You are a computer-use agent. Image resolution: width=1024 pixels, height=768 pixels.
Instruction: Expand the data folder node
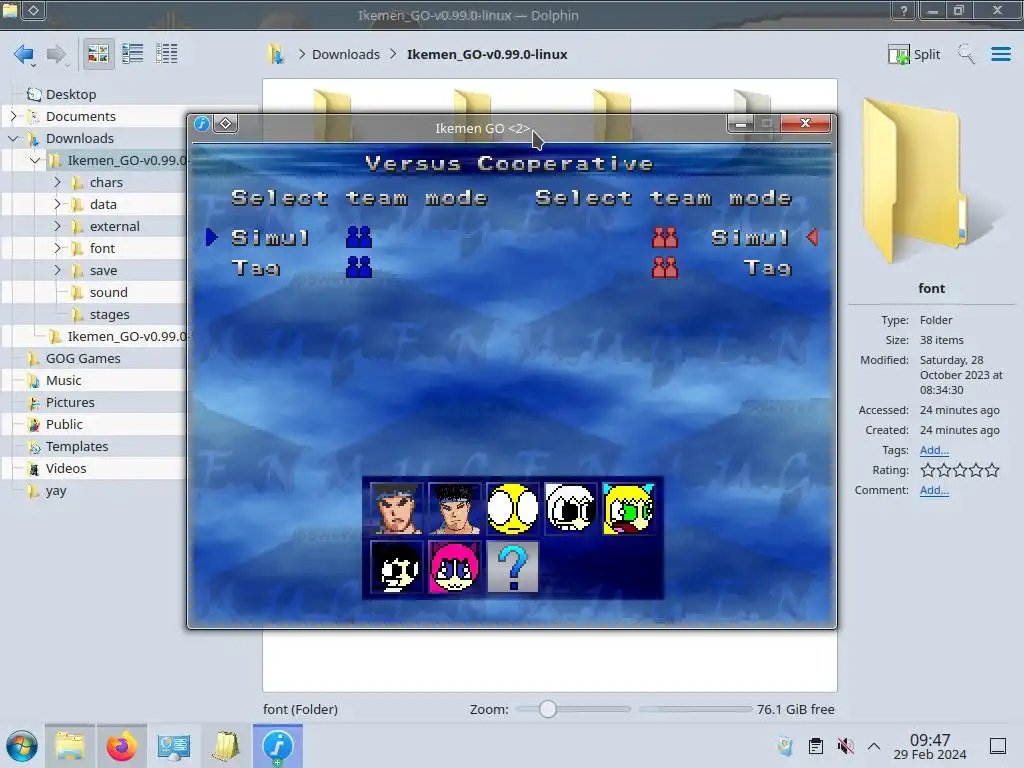coord(57,204)
